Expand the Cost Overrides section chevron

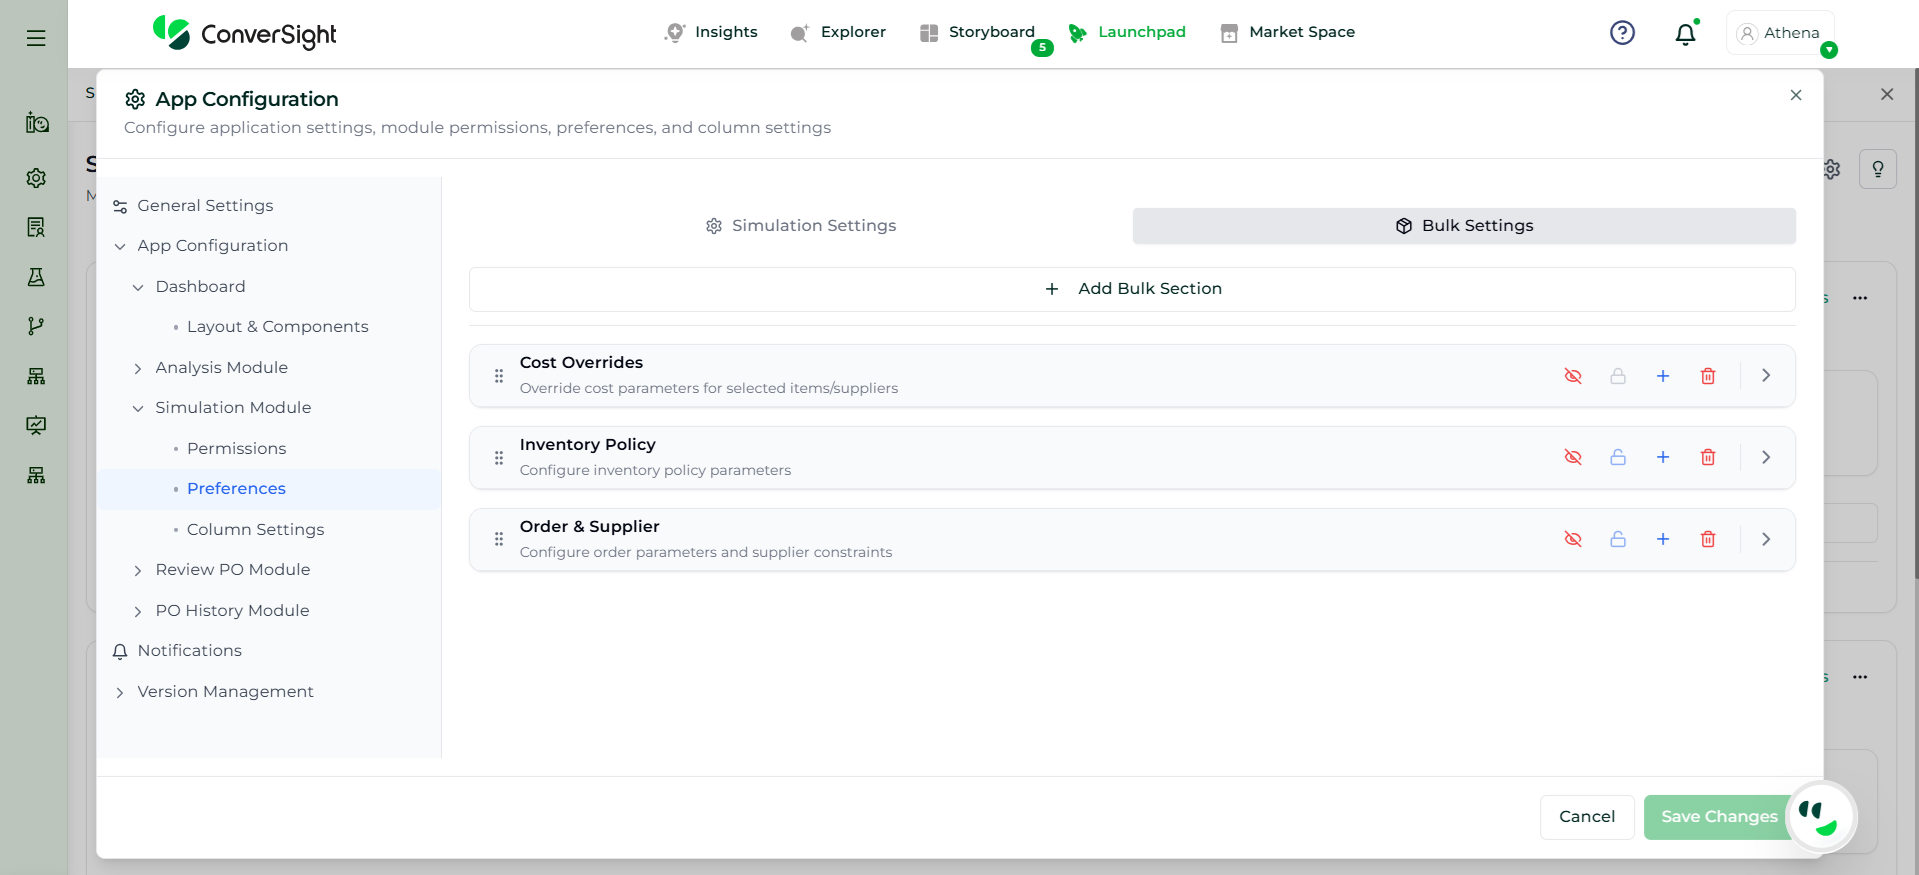point(1766,376)
